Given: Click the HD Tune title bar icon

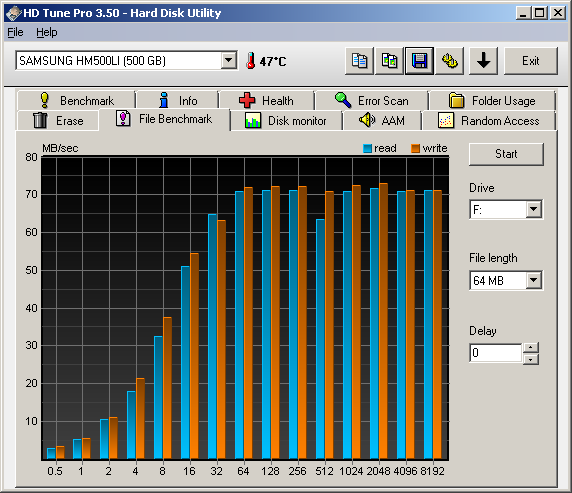Looking at the screenshot, I should point(13,13).
